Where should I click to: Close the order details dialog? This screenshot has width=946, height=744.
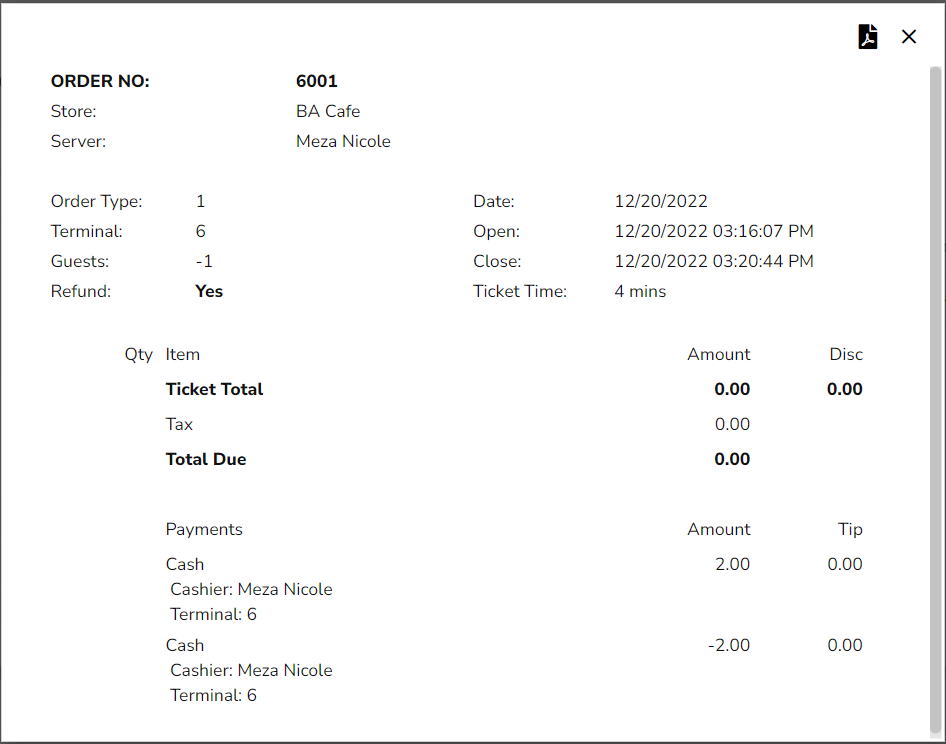coord(908,37)
